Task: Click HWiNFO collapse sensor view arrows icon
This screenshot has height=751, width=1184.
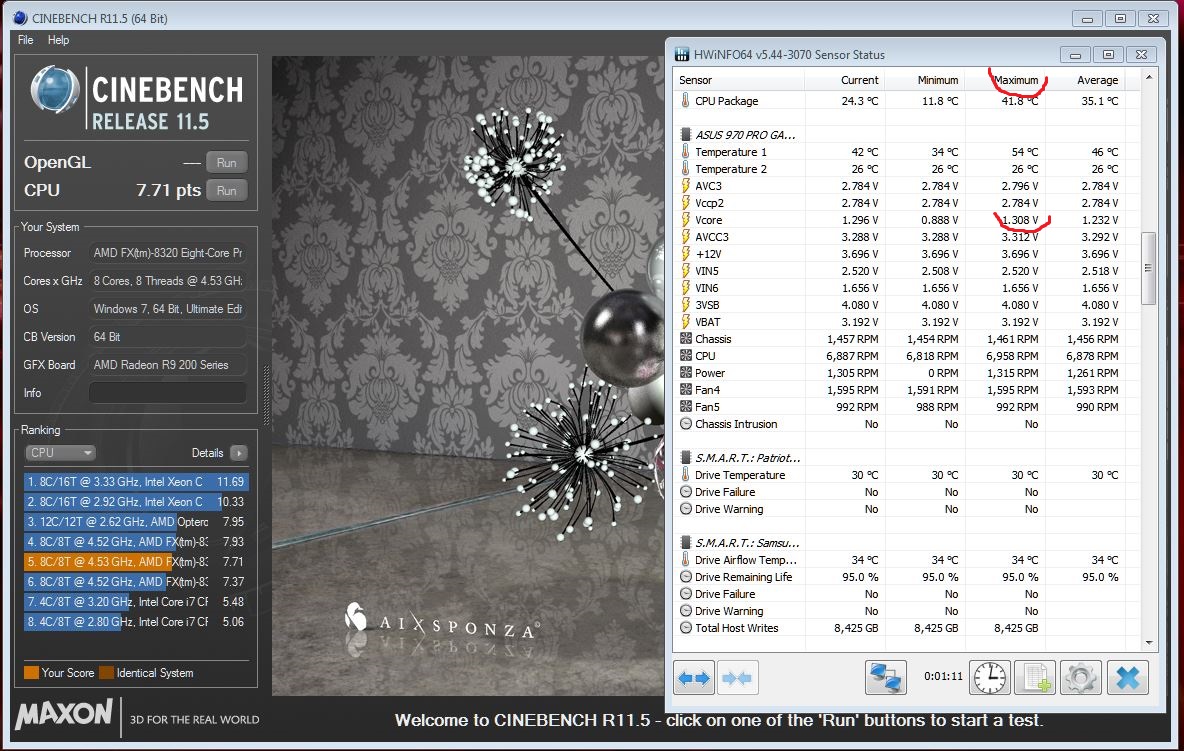Action: coord(737,678)
